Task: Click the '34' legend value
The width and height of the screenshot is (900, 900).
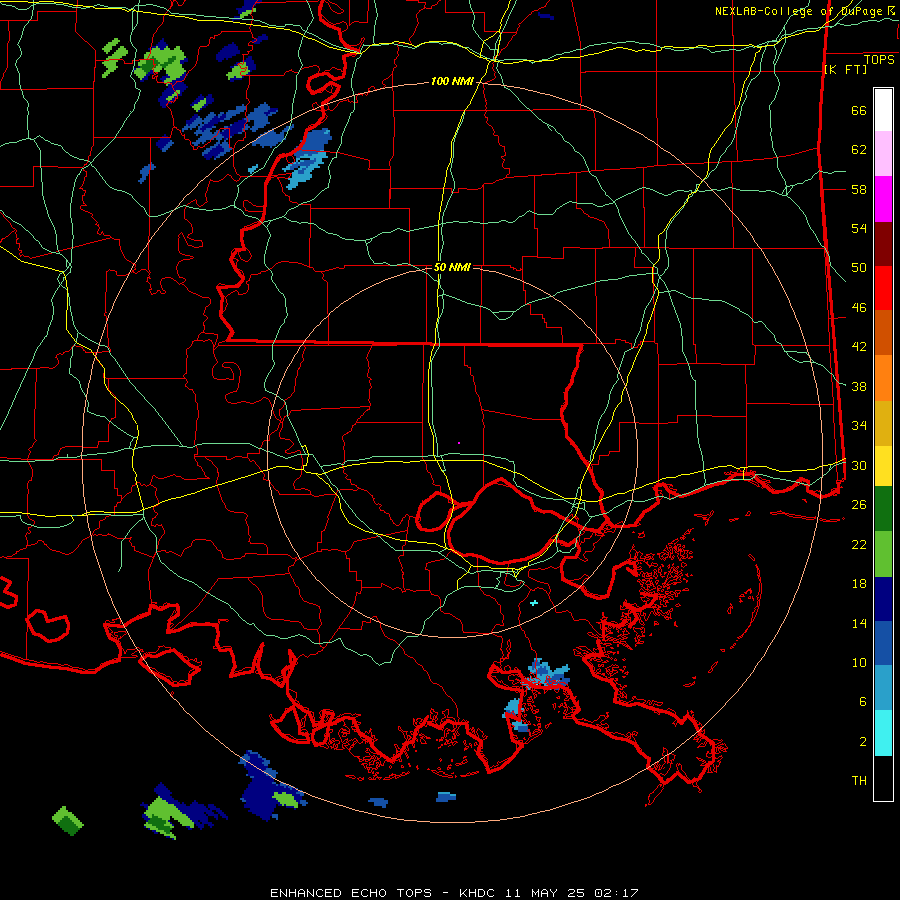Action: click(859, 426)
